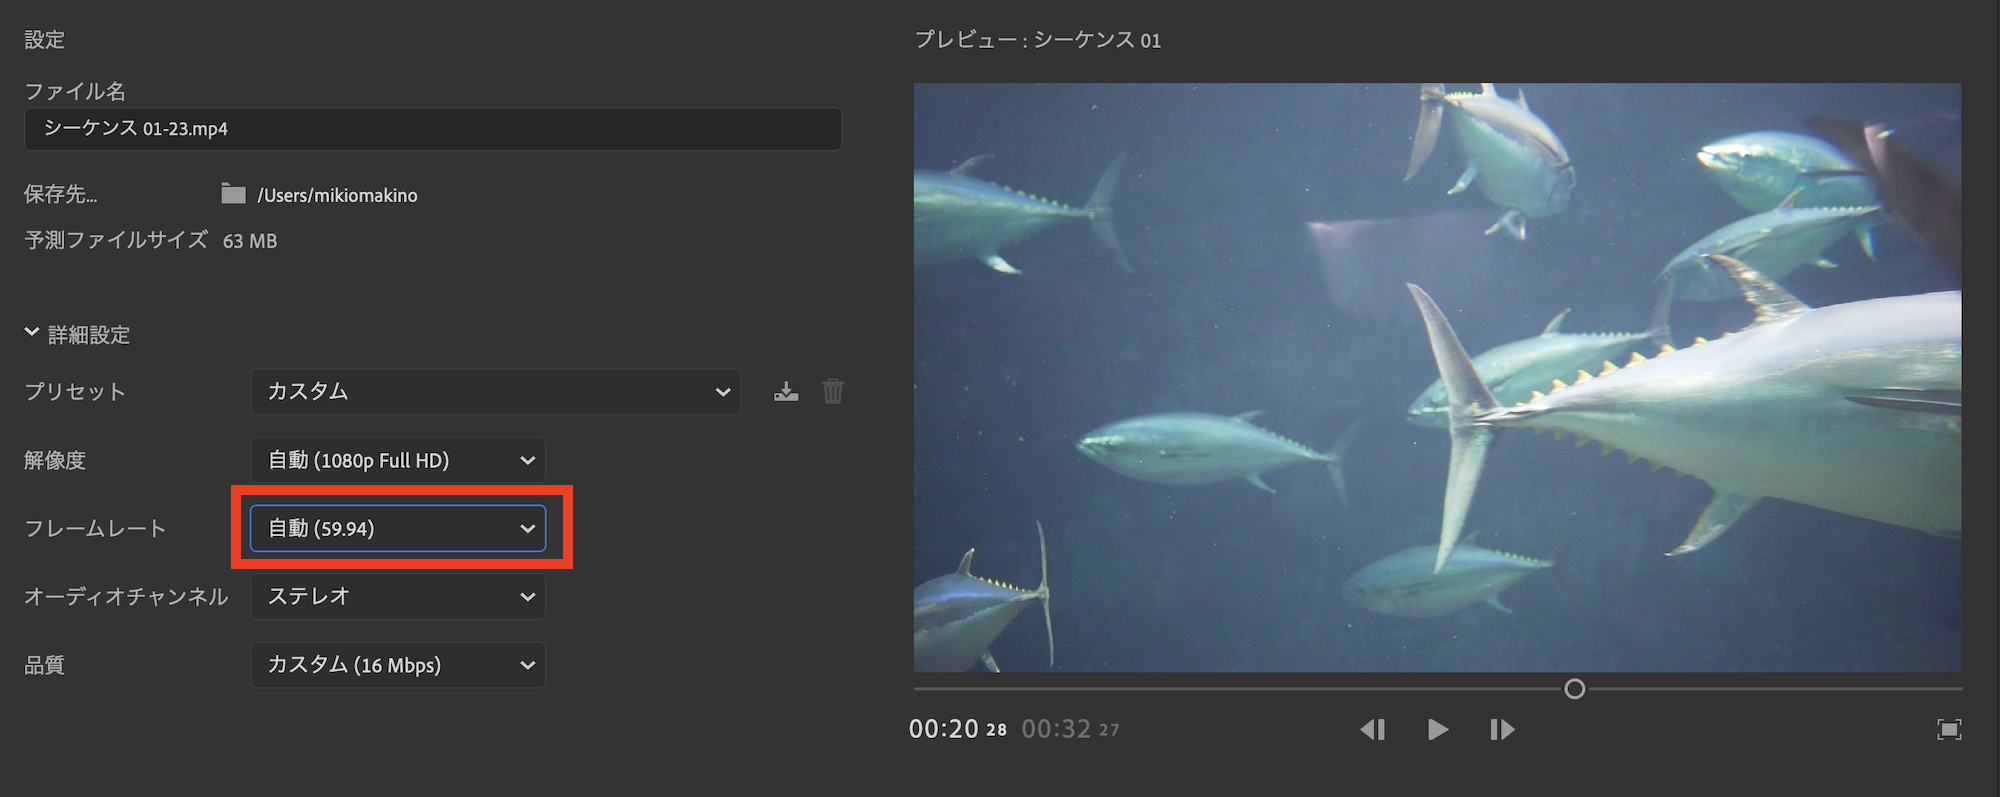Click the プレビュー : シーケンス 01 title
Viewport: 2000px width, 797px height.
(x=1038, y=40)
